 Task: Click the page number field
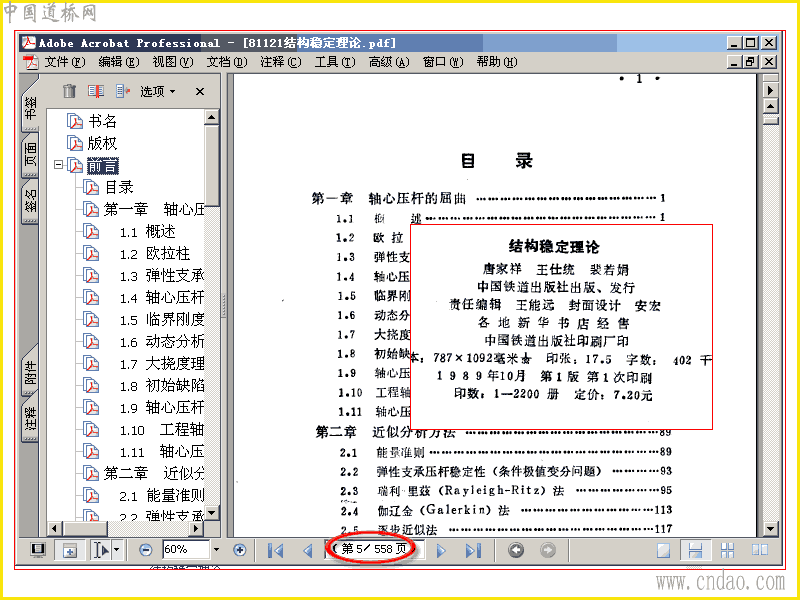coord(374,549)
